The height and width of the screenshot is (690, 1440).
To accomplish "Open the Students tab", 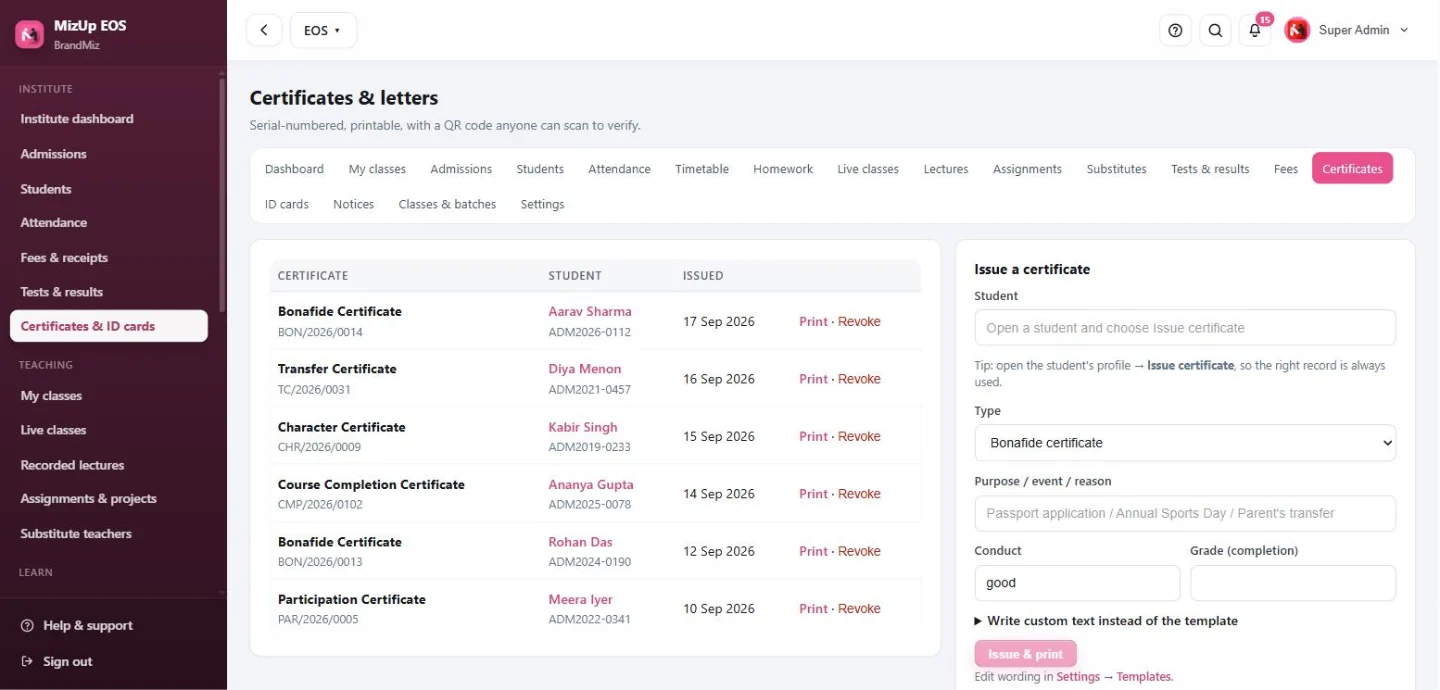I will 540,169.
